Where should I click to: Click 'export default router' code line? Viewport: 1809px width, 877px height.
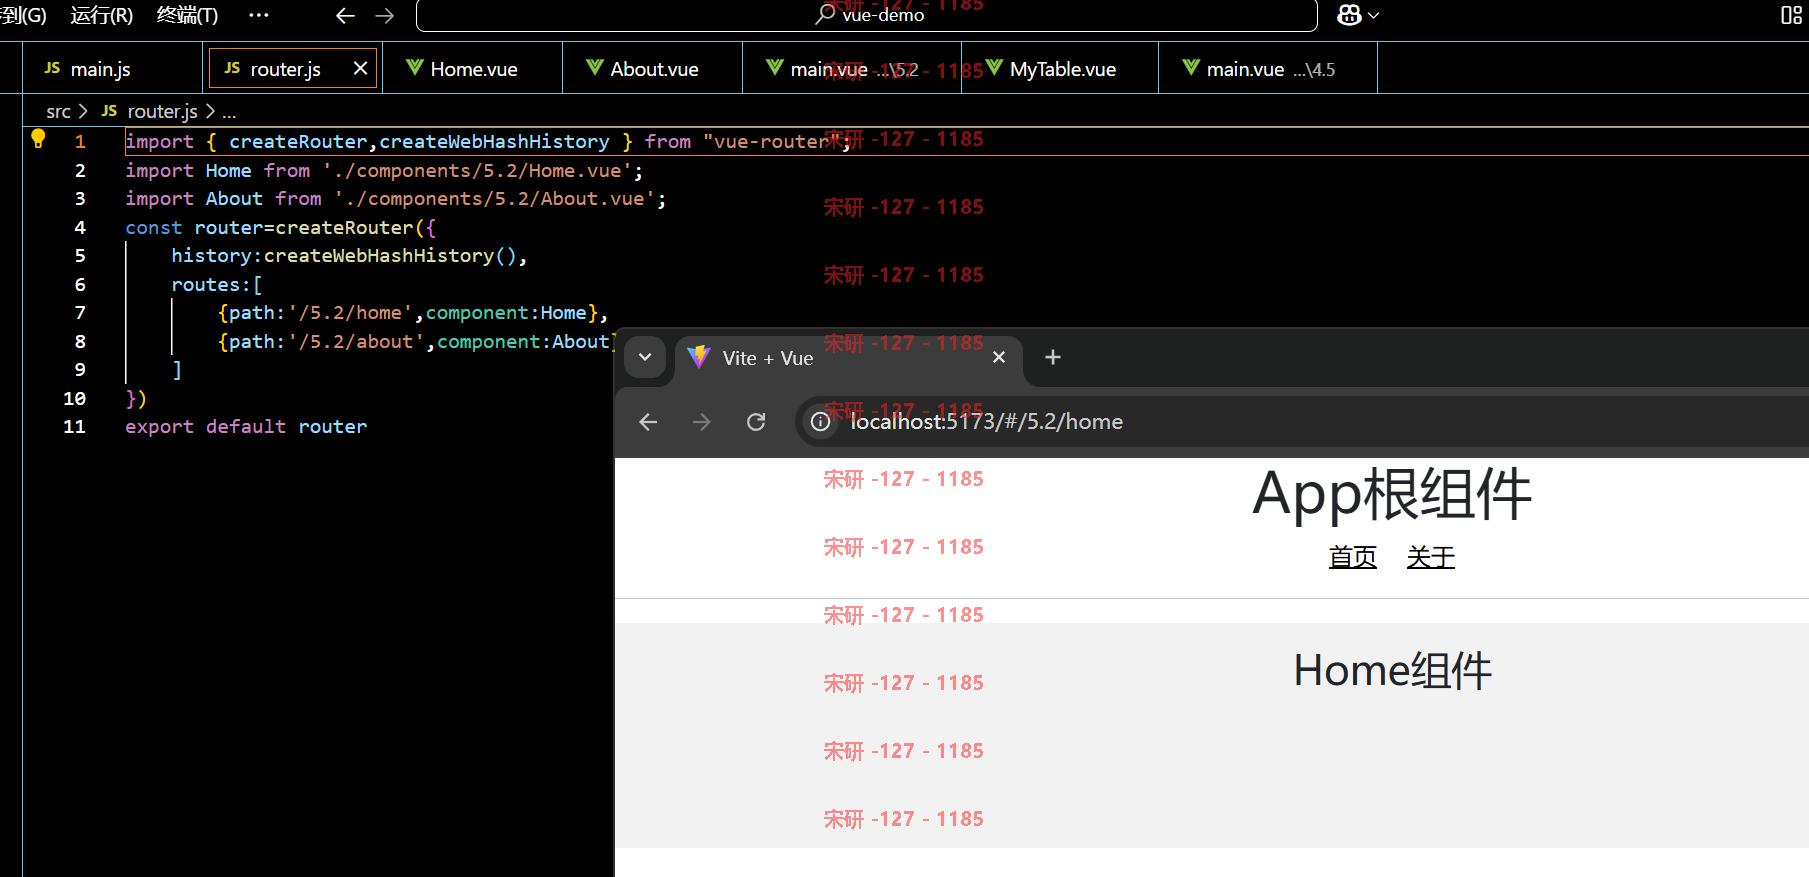(246, 426)
